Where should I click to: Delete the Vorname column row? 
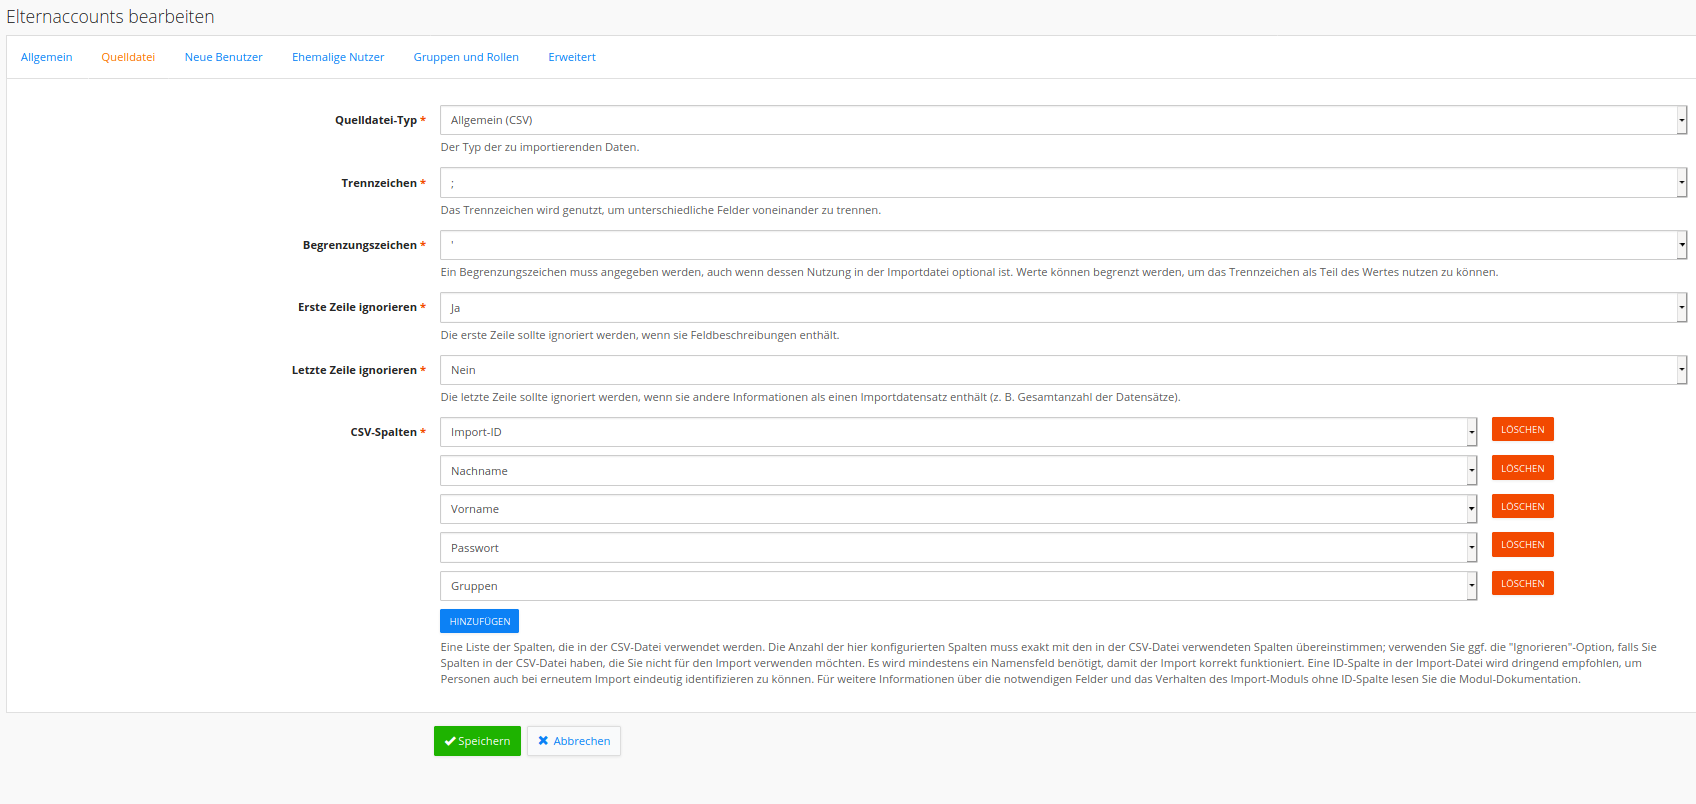click(x=1522, y=507)
